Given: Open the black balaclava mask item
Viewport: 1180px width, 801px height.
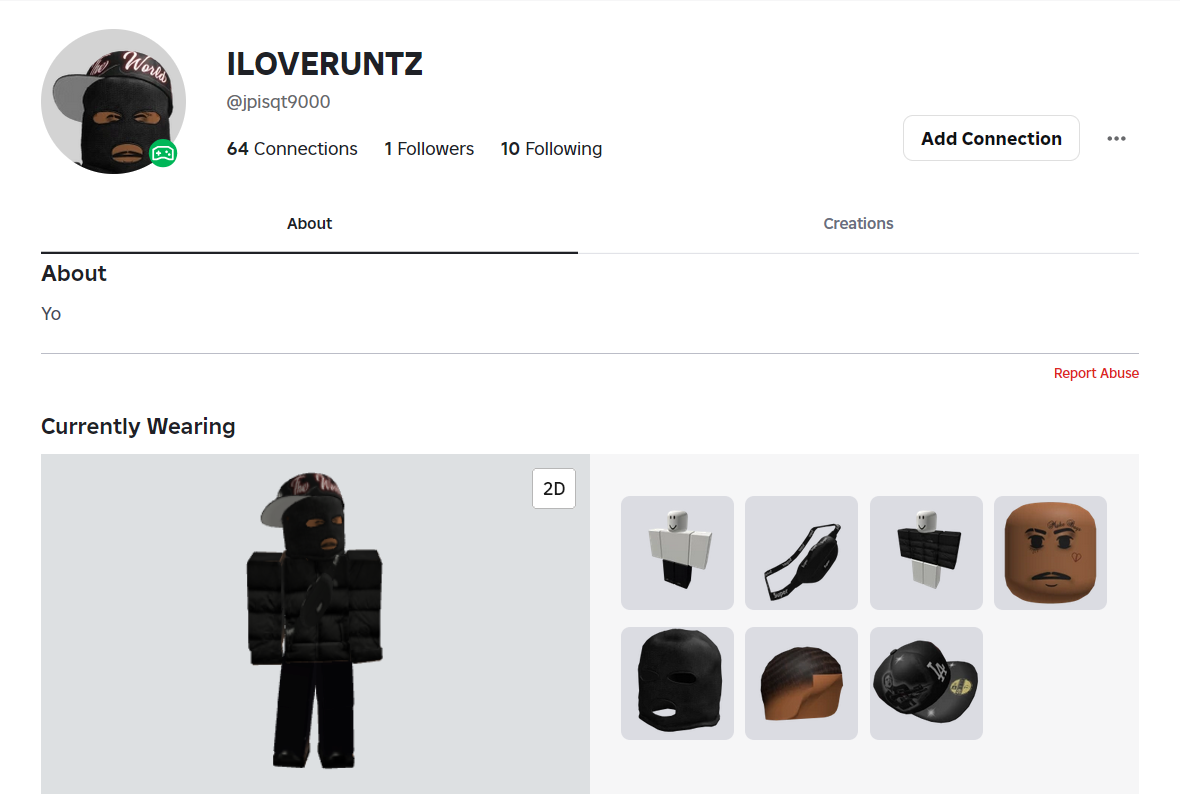Looking at the screenshot, I should [x=677, y=683].
